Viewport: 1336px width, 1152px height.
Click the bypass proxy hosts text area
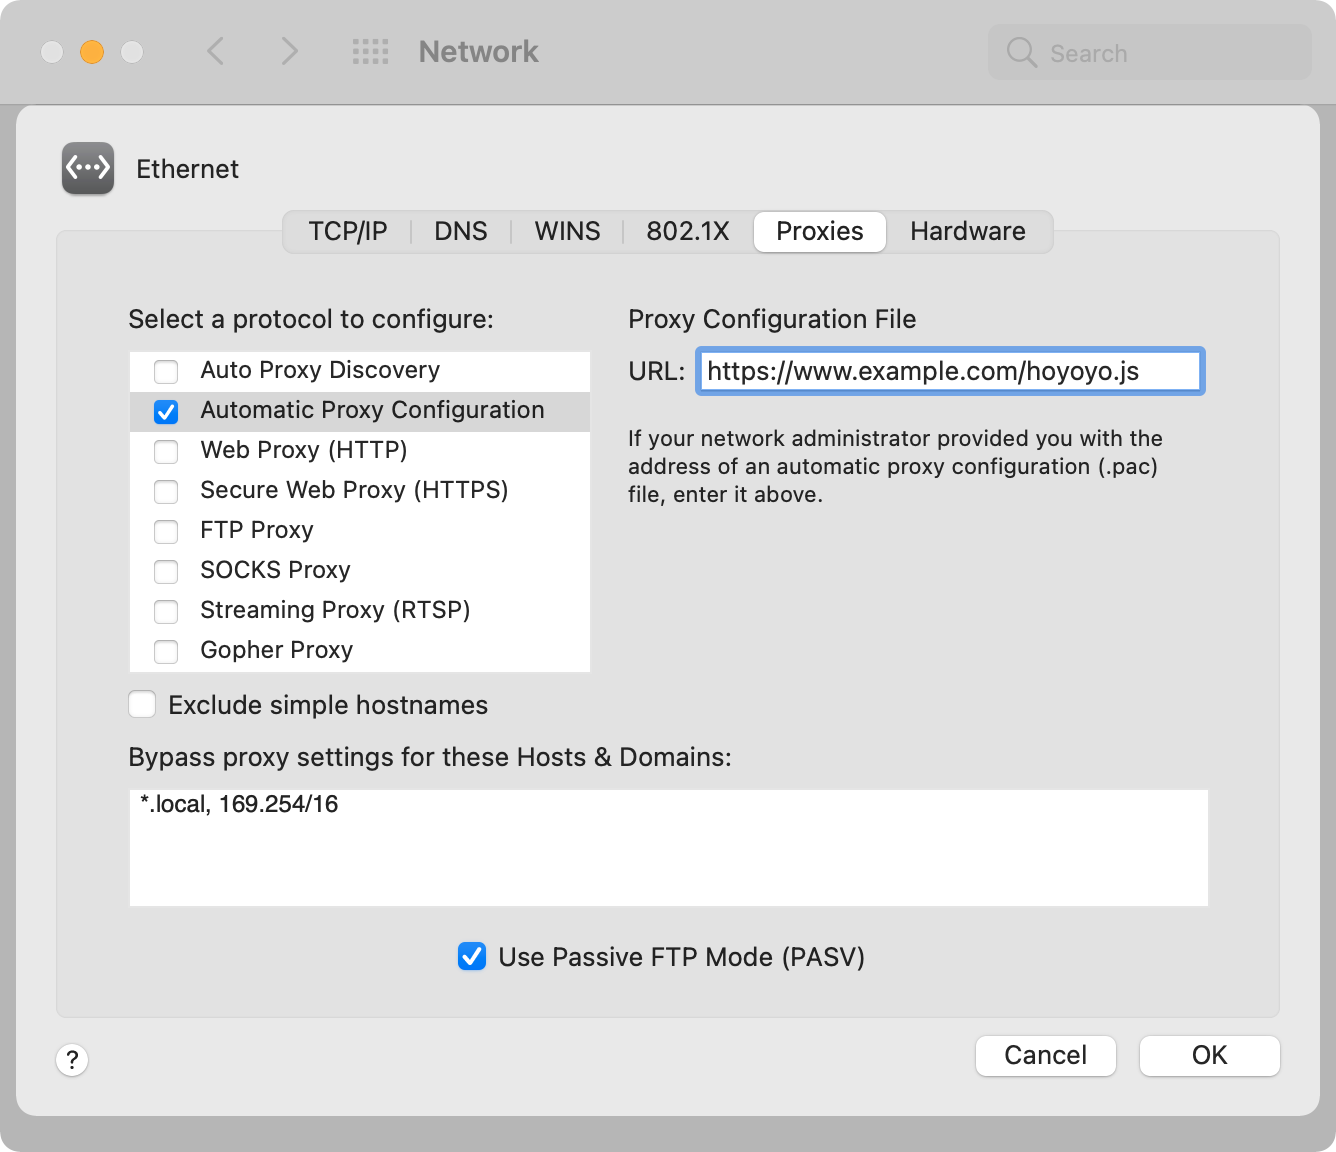[x=668, y=848]
